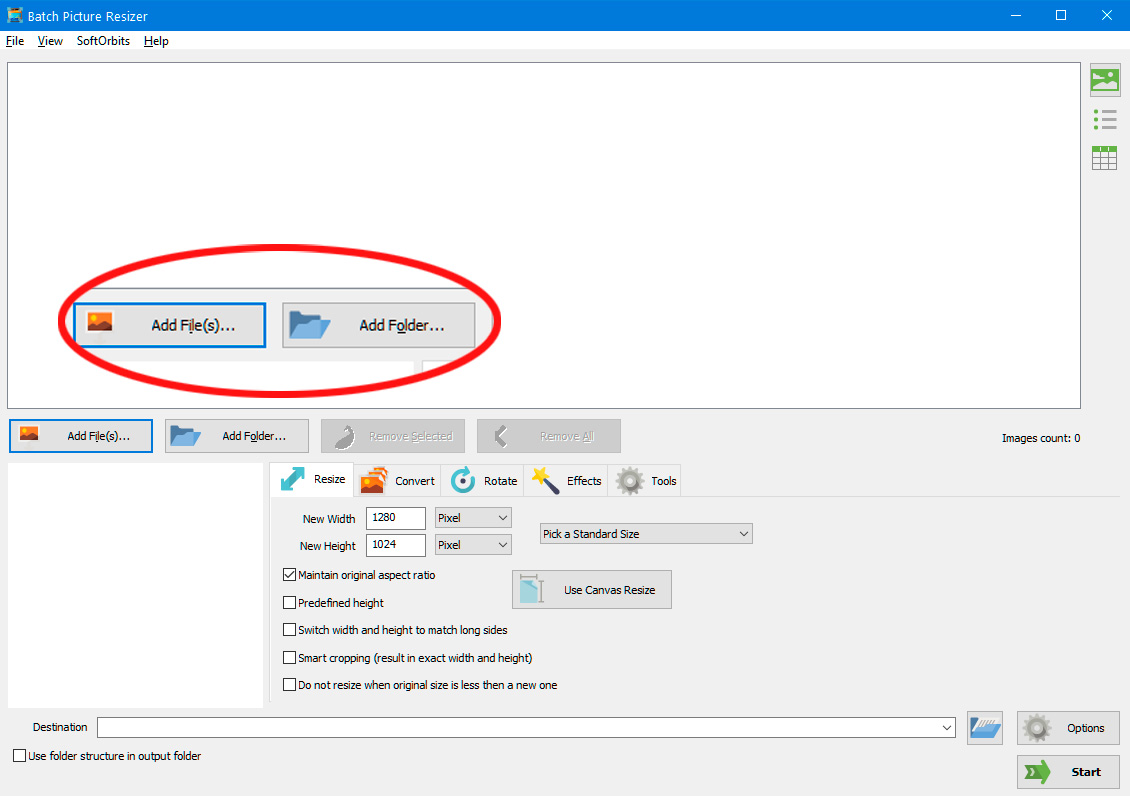Enable Smart cropping option
The height and width of the screenshot is (796, 1130).
click(289, 657)
